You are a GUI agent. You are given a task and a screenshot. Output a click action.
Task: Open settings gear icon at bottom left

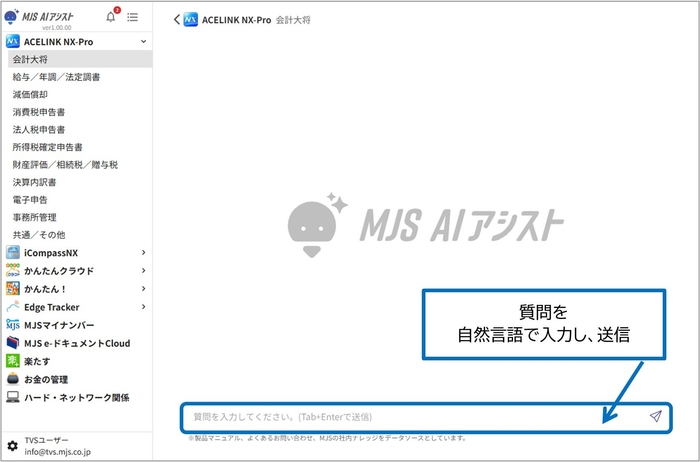pos(13,445)
